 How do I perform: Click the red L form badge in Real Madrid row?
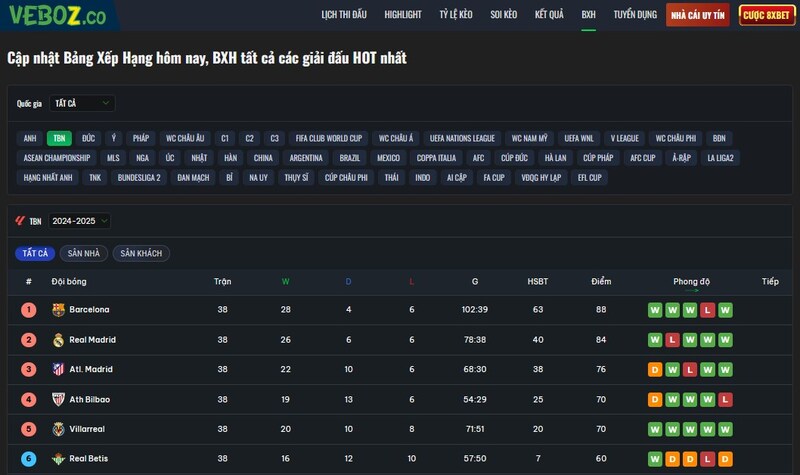pyautogui.click(x=672, y=340)
